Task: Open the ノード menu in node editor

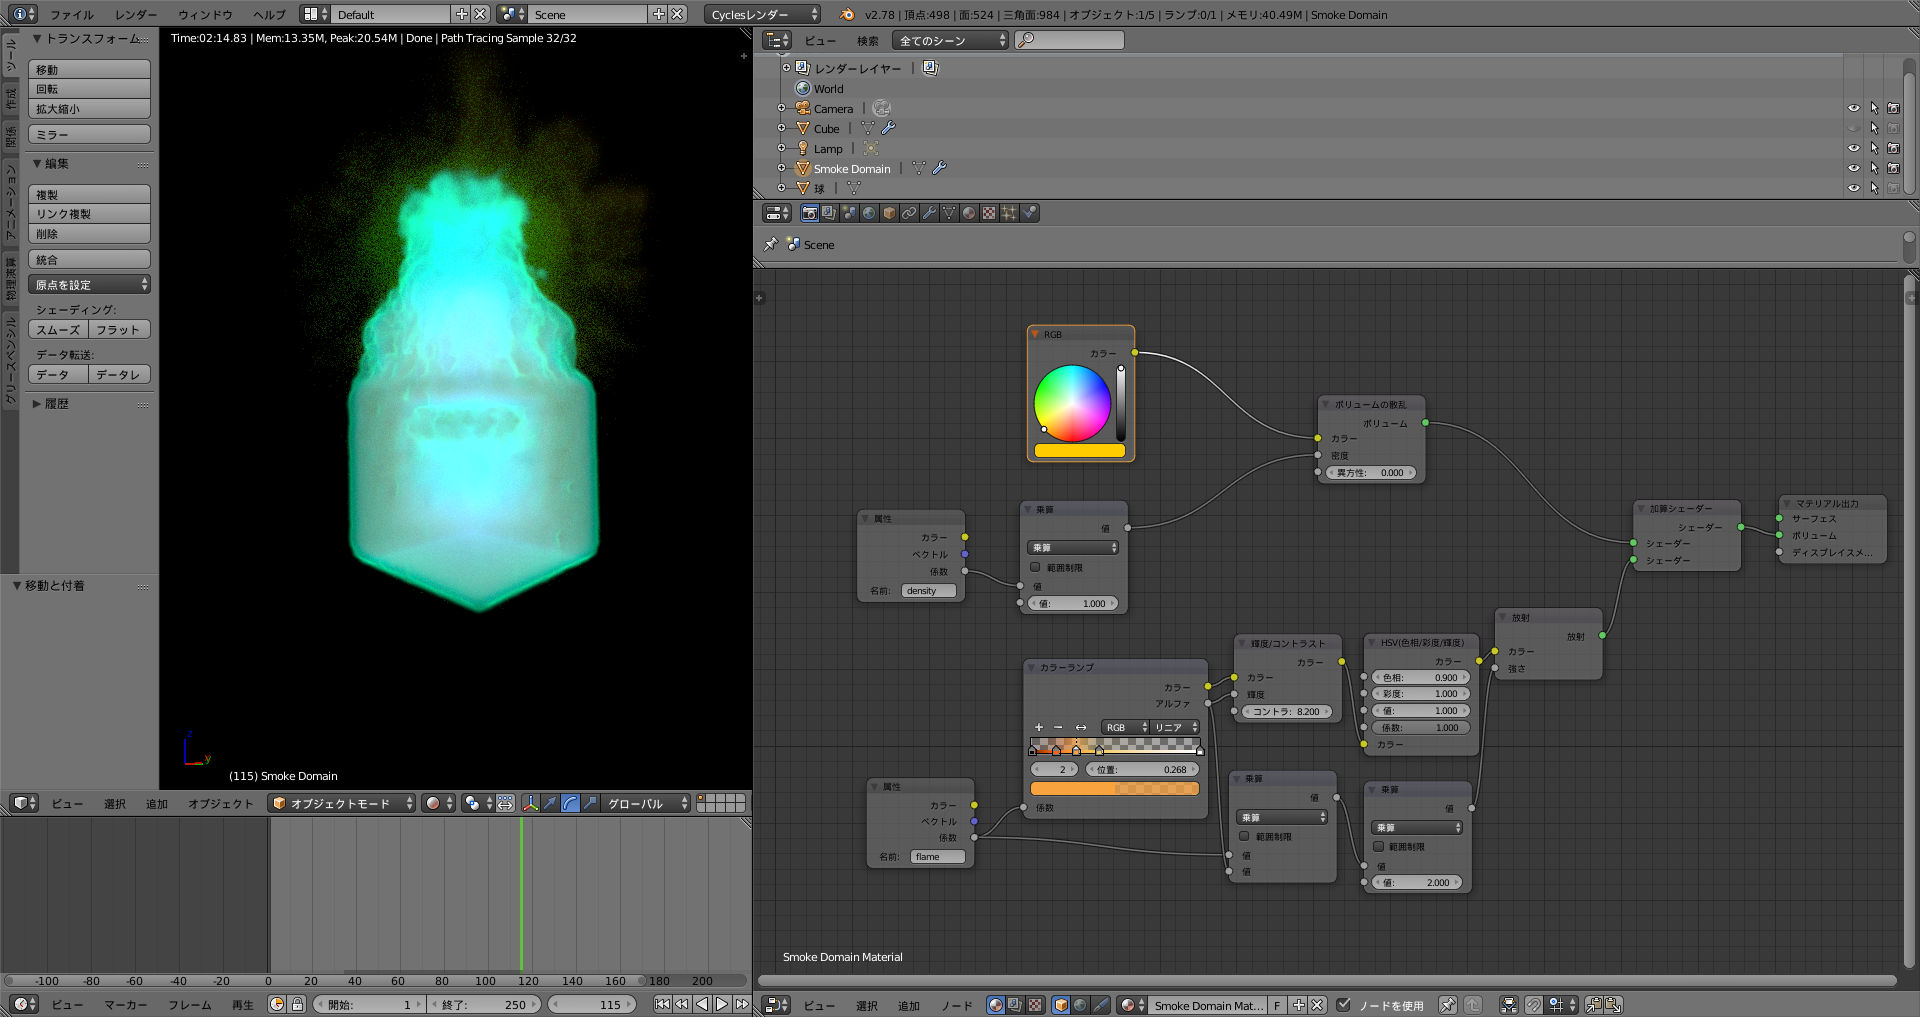Action: 956,1005
